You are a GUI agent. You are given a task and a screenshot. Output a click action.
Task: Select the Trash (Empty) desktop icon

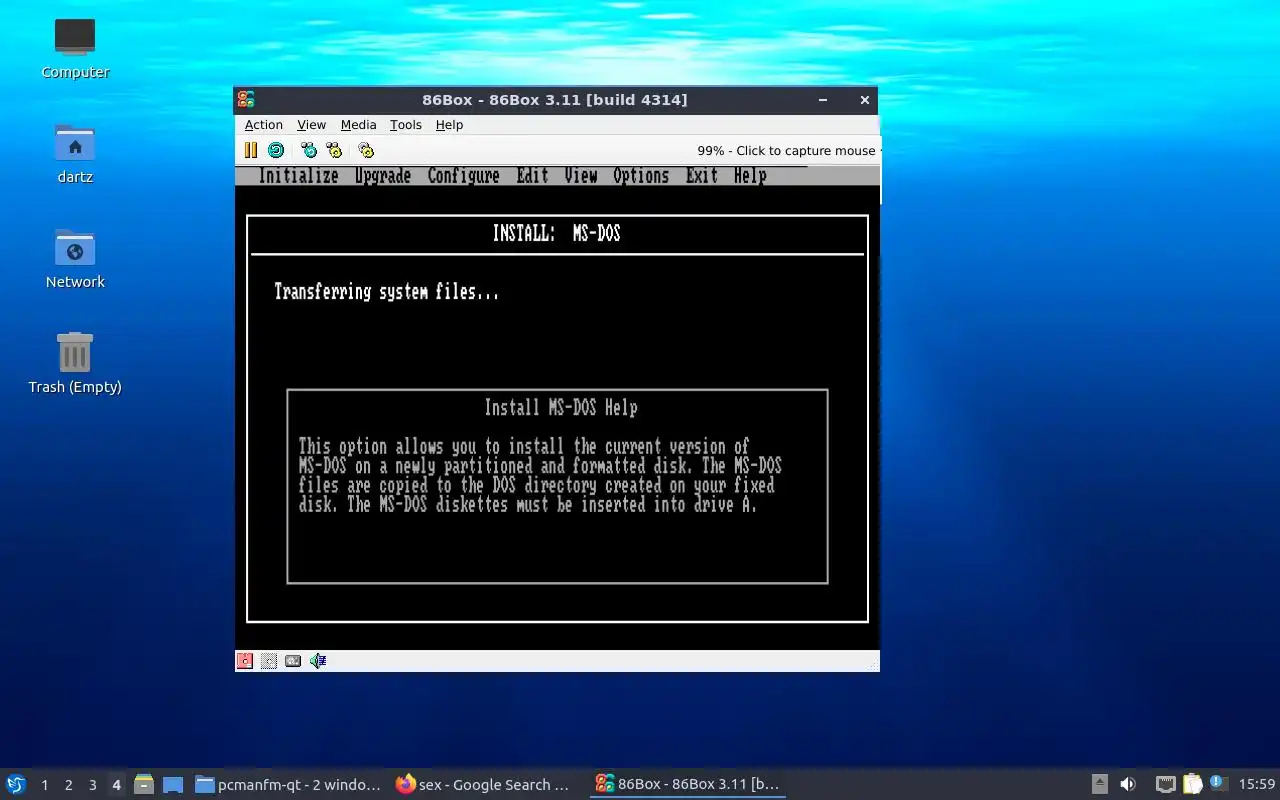[75, 362]
